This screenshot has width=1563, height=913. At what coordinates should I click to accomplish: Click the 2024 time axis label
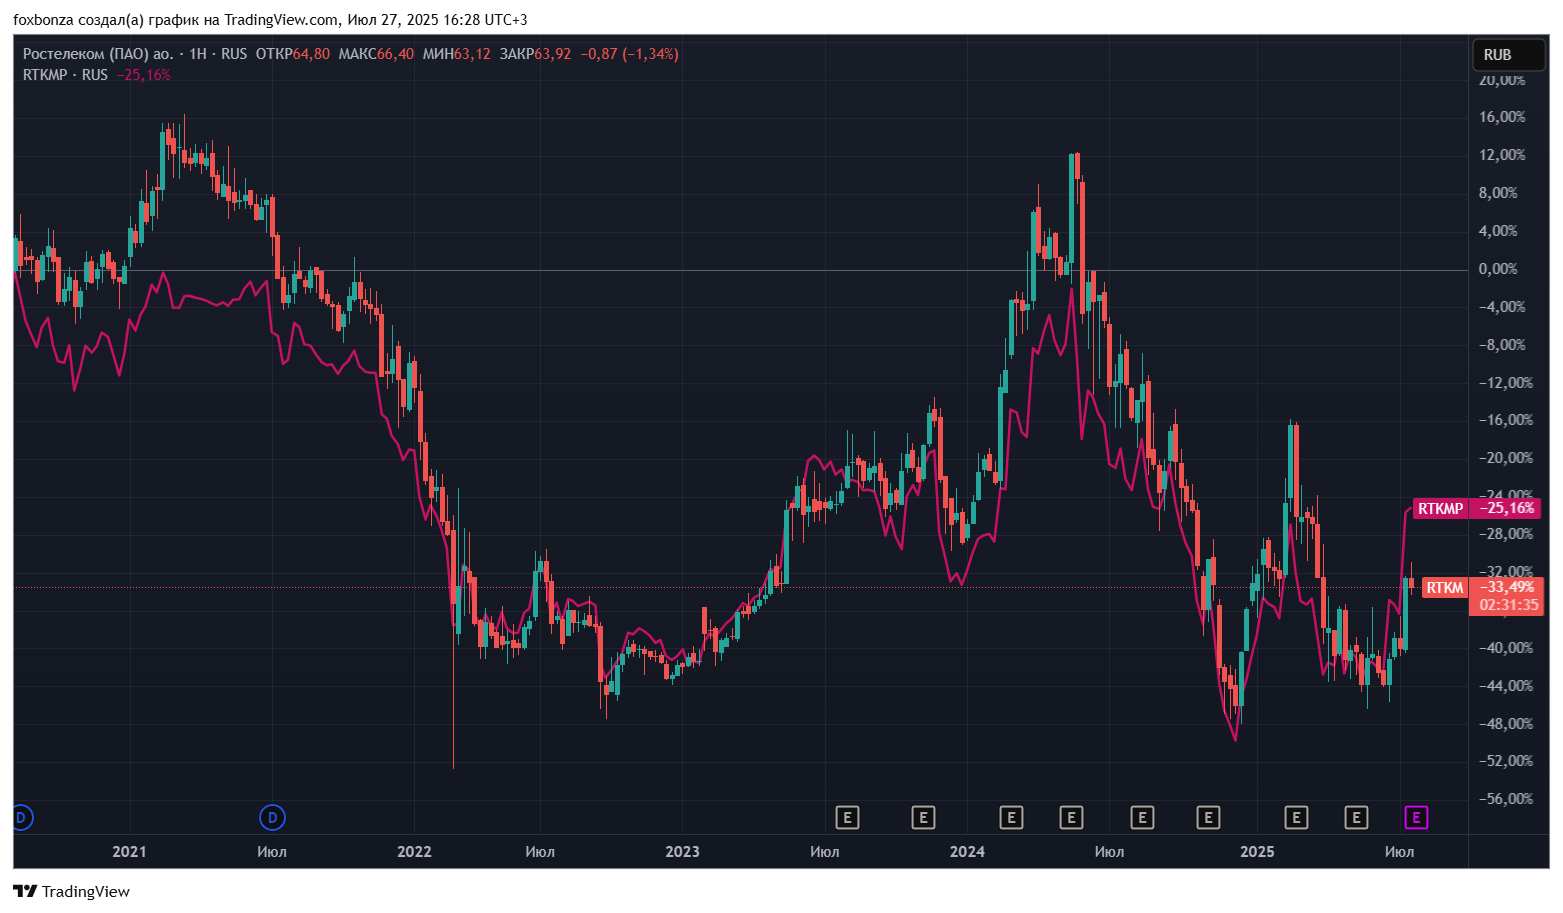(x=967, y=852)
